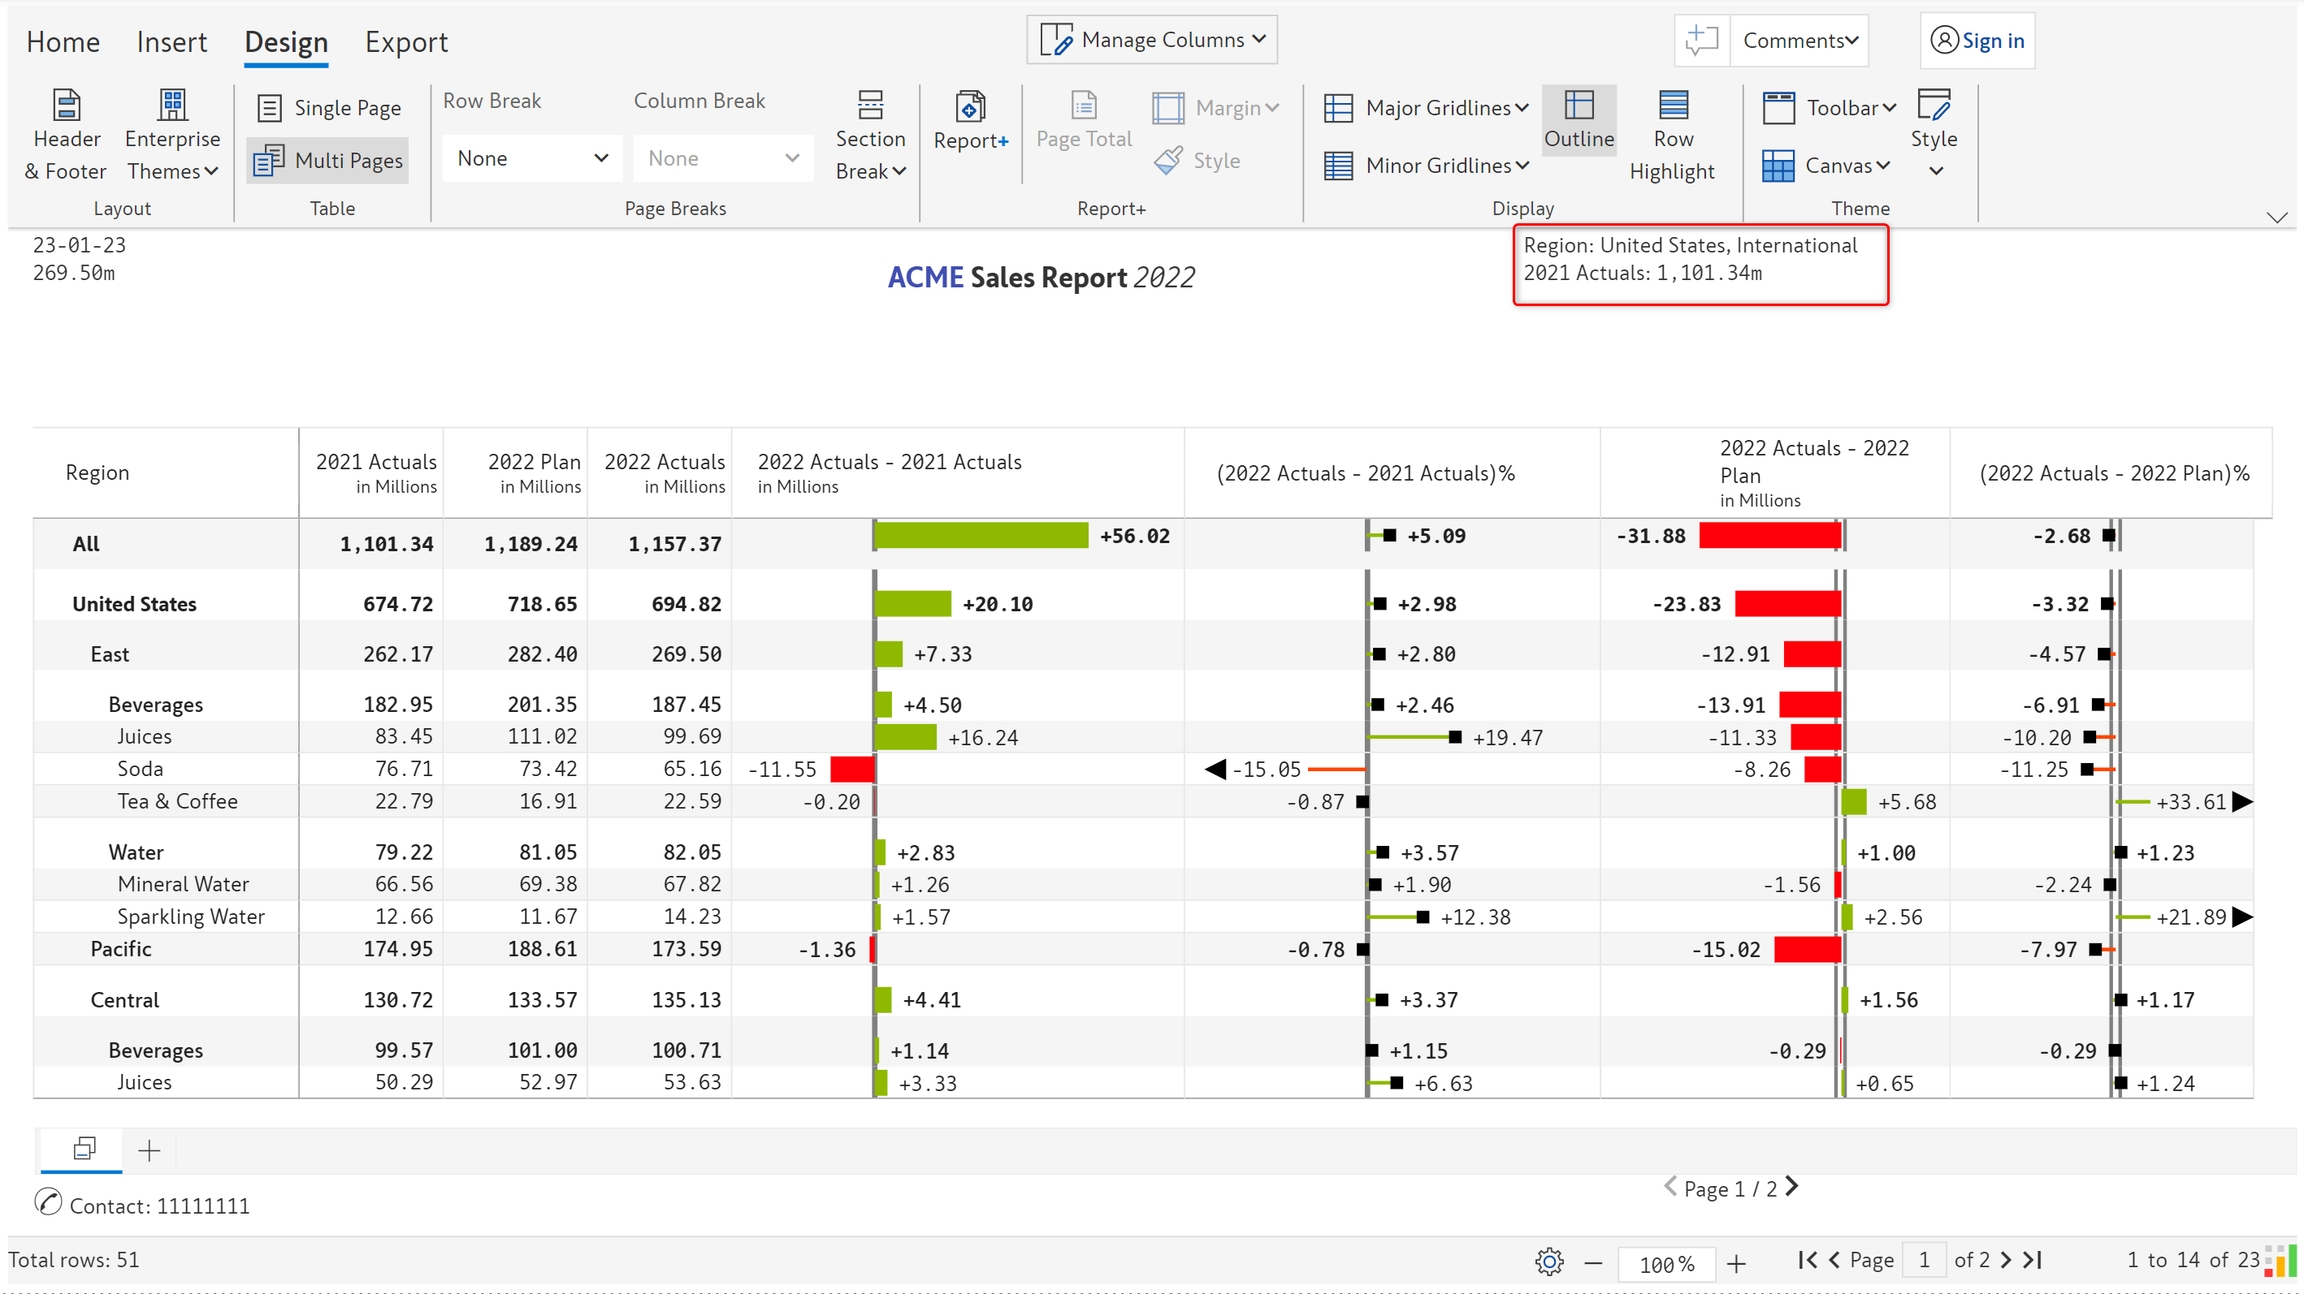The image size is (2304, 1294).
Task: Toggle the Outline display option
Action: click(x=1579, y=120)
